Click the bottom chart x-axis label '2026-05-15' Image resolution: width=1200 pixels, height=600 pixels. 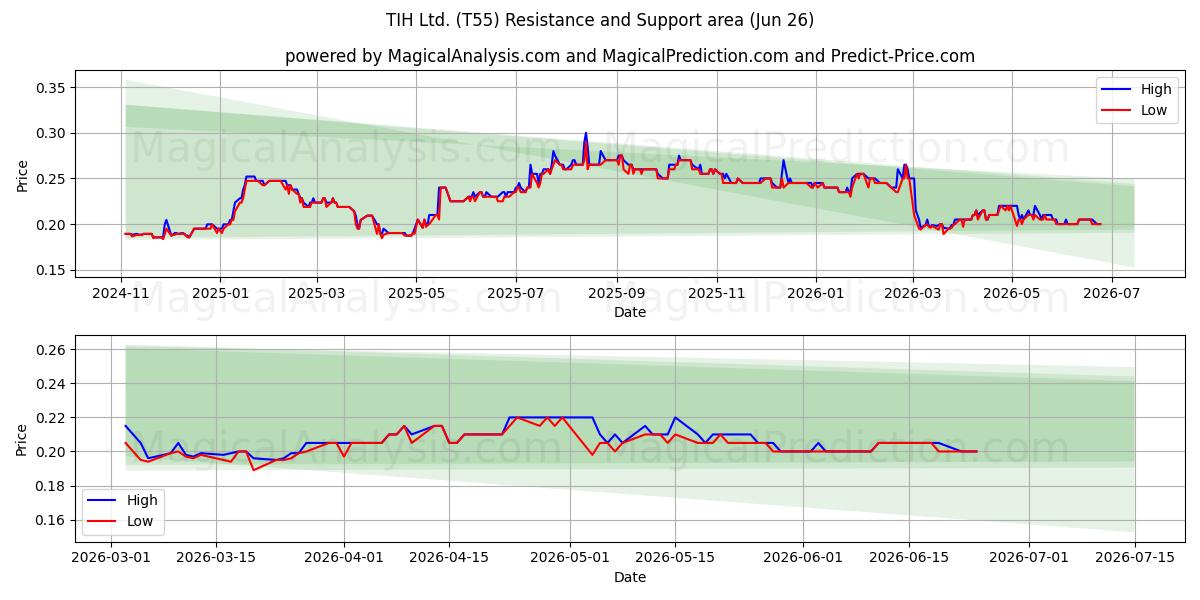click(x=675, y=559)
